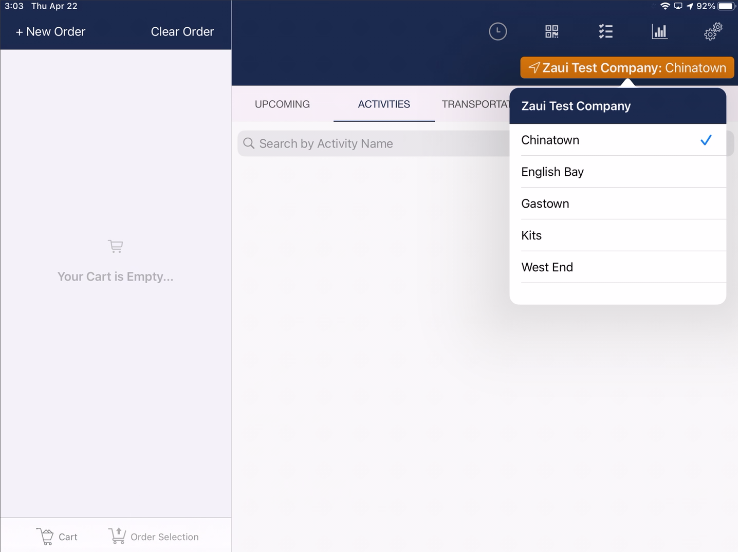Click the search magnifier icon
The height and width of the screenshot is (552, 738).
click(x=249, y=144)
